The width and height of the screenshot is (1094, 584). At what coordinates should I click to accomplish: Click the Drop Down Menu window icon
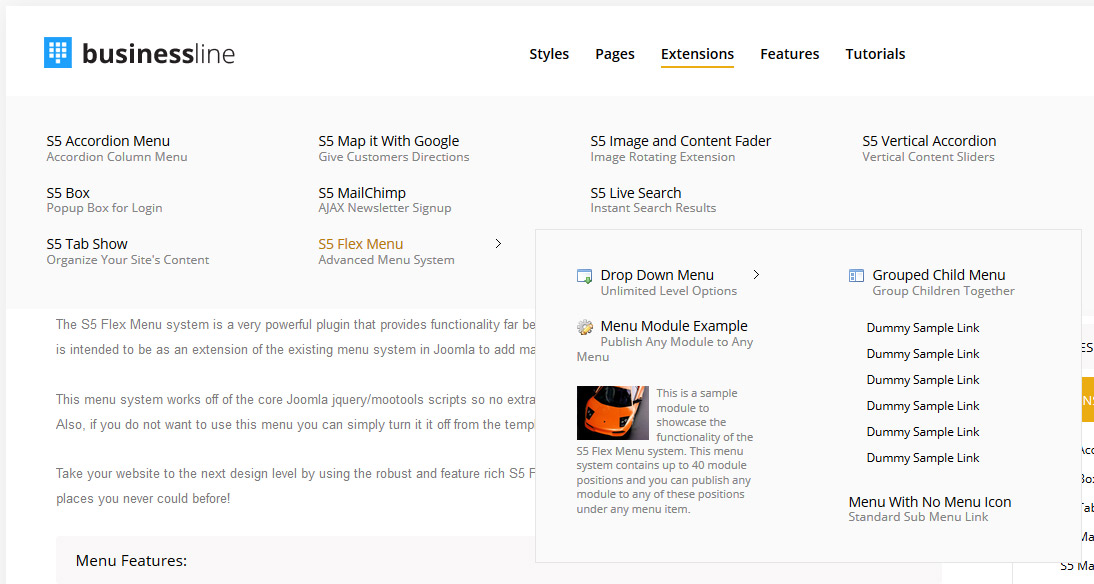585,276
